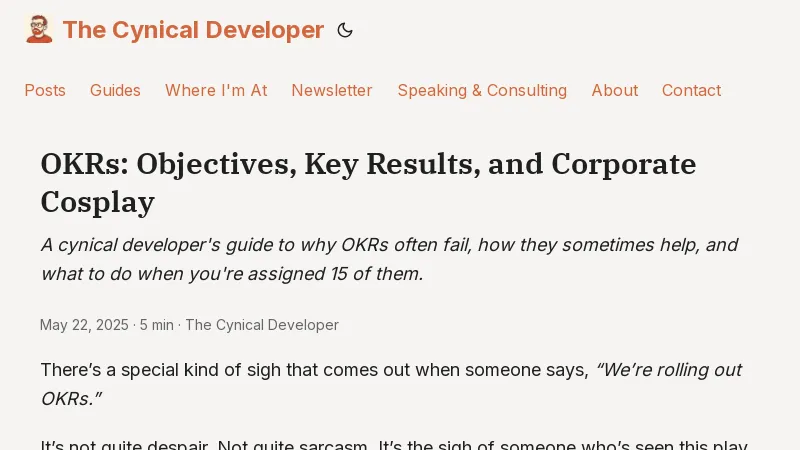Viewport: 800px width, 450px height.
Task: Click the '5 min' reading time
Action: tap(156, 325)
